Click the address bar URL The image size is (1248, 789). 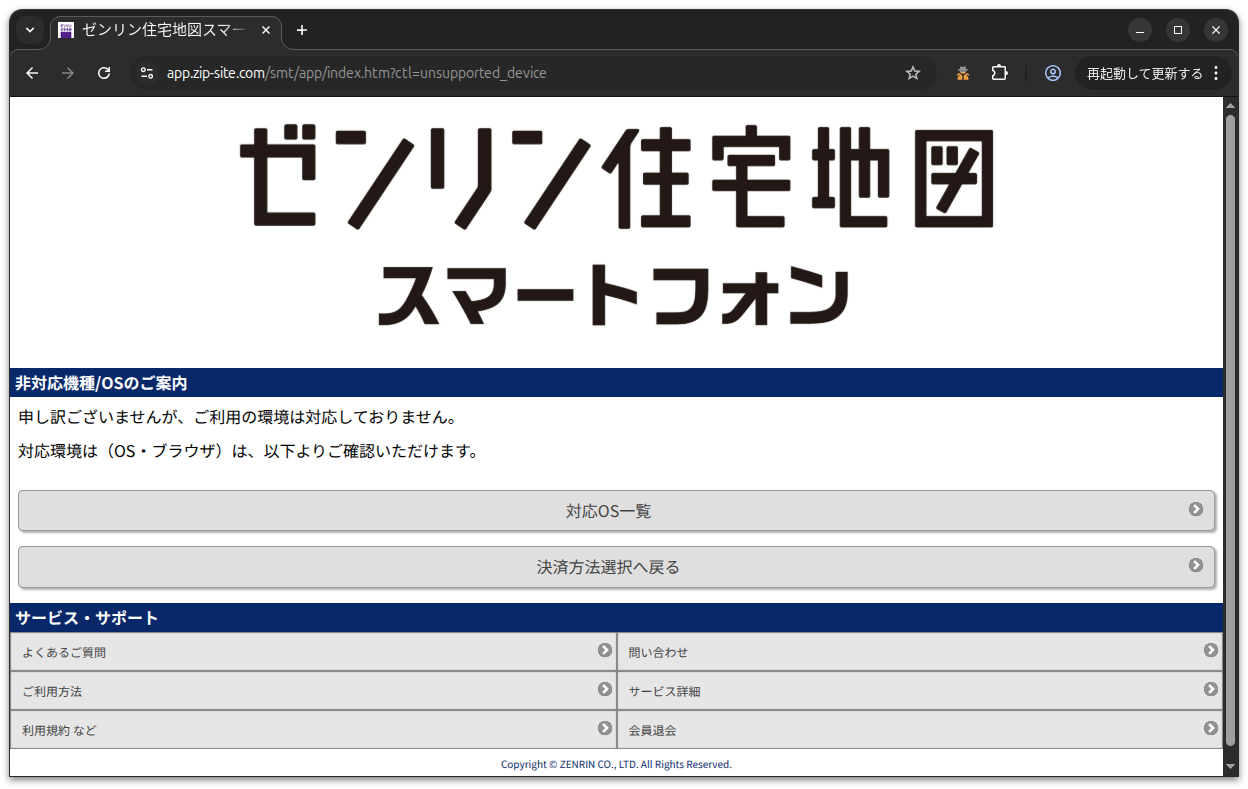[x=356, y=73]
